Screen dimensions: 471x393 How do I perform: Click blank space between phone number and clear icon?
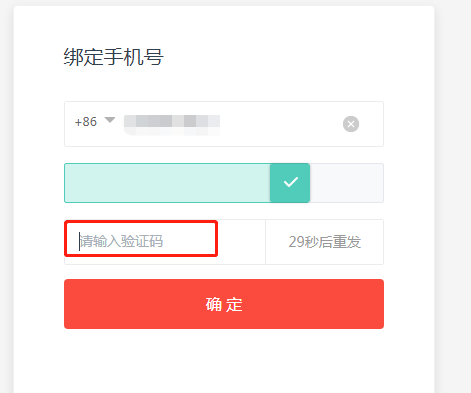[281, 124]
